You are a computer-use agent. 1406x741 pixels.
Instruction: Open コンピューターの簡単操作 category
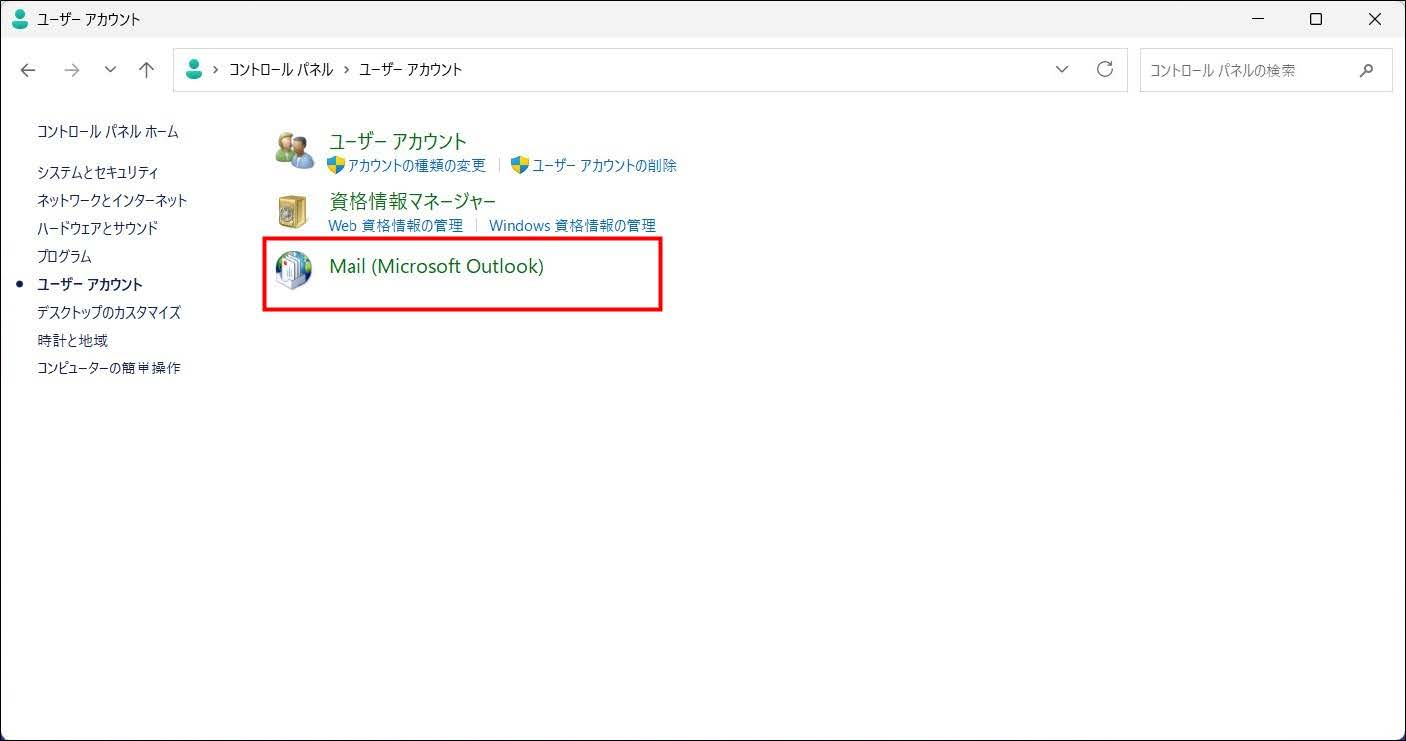coord(109,369)
